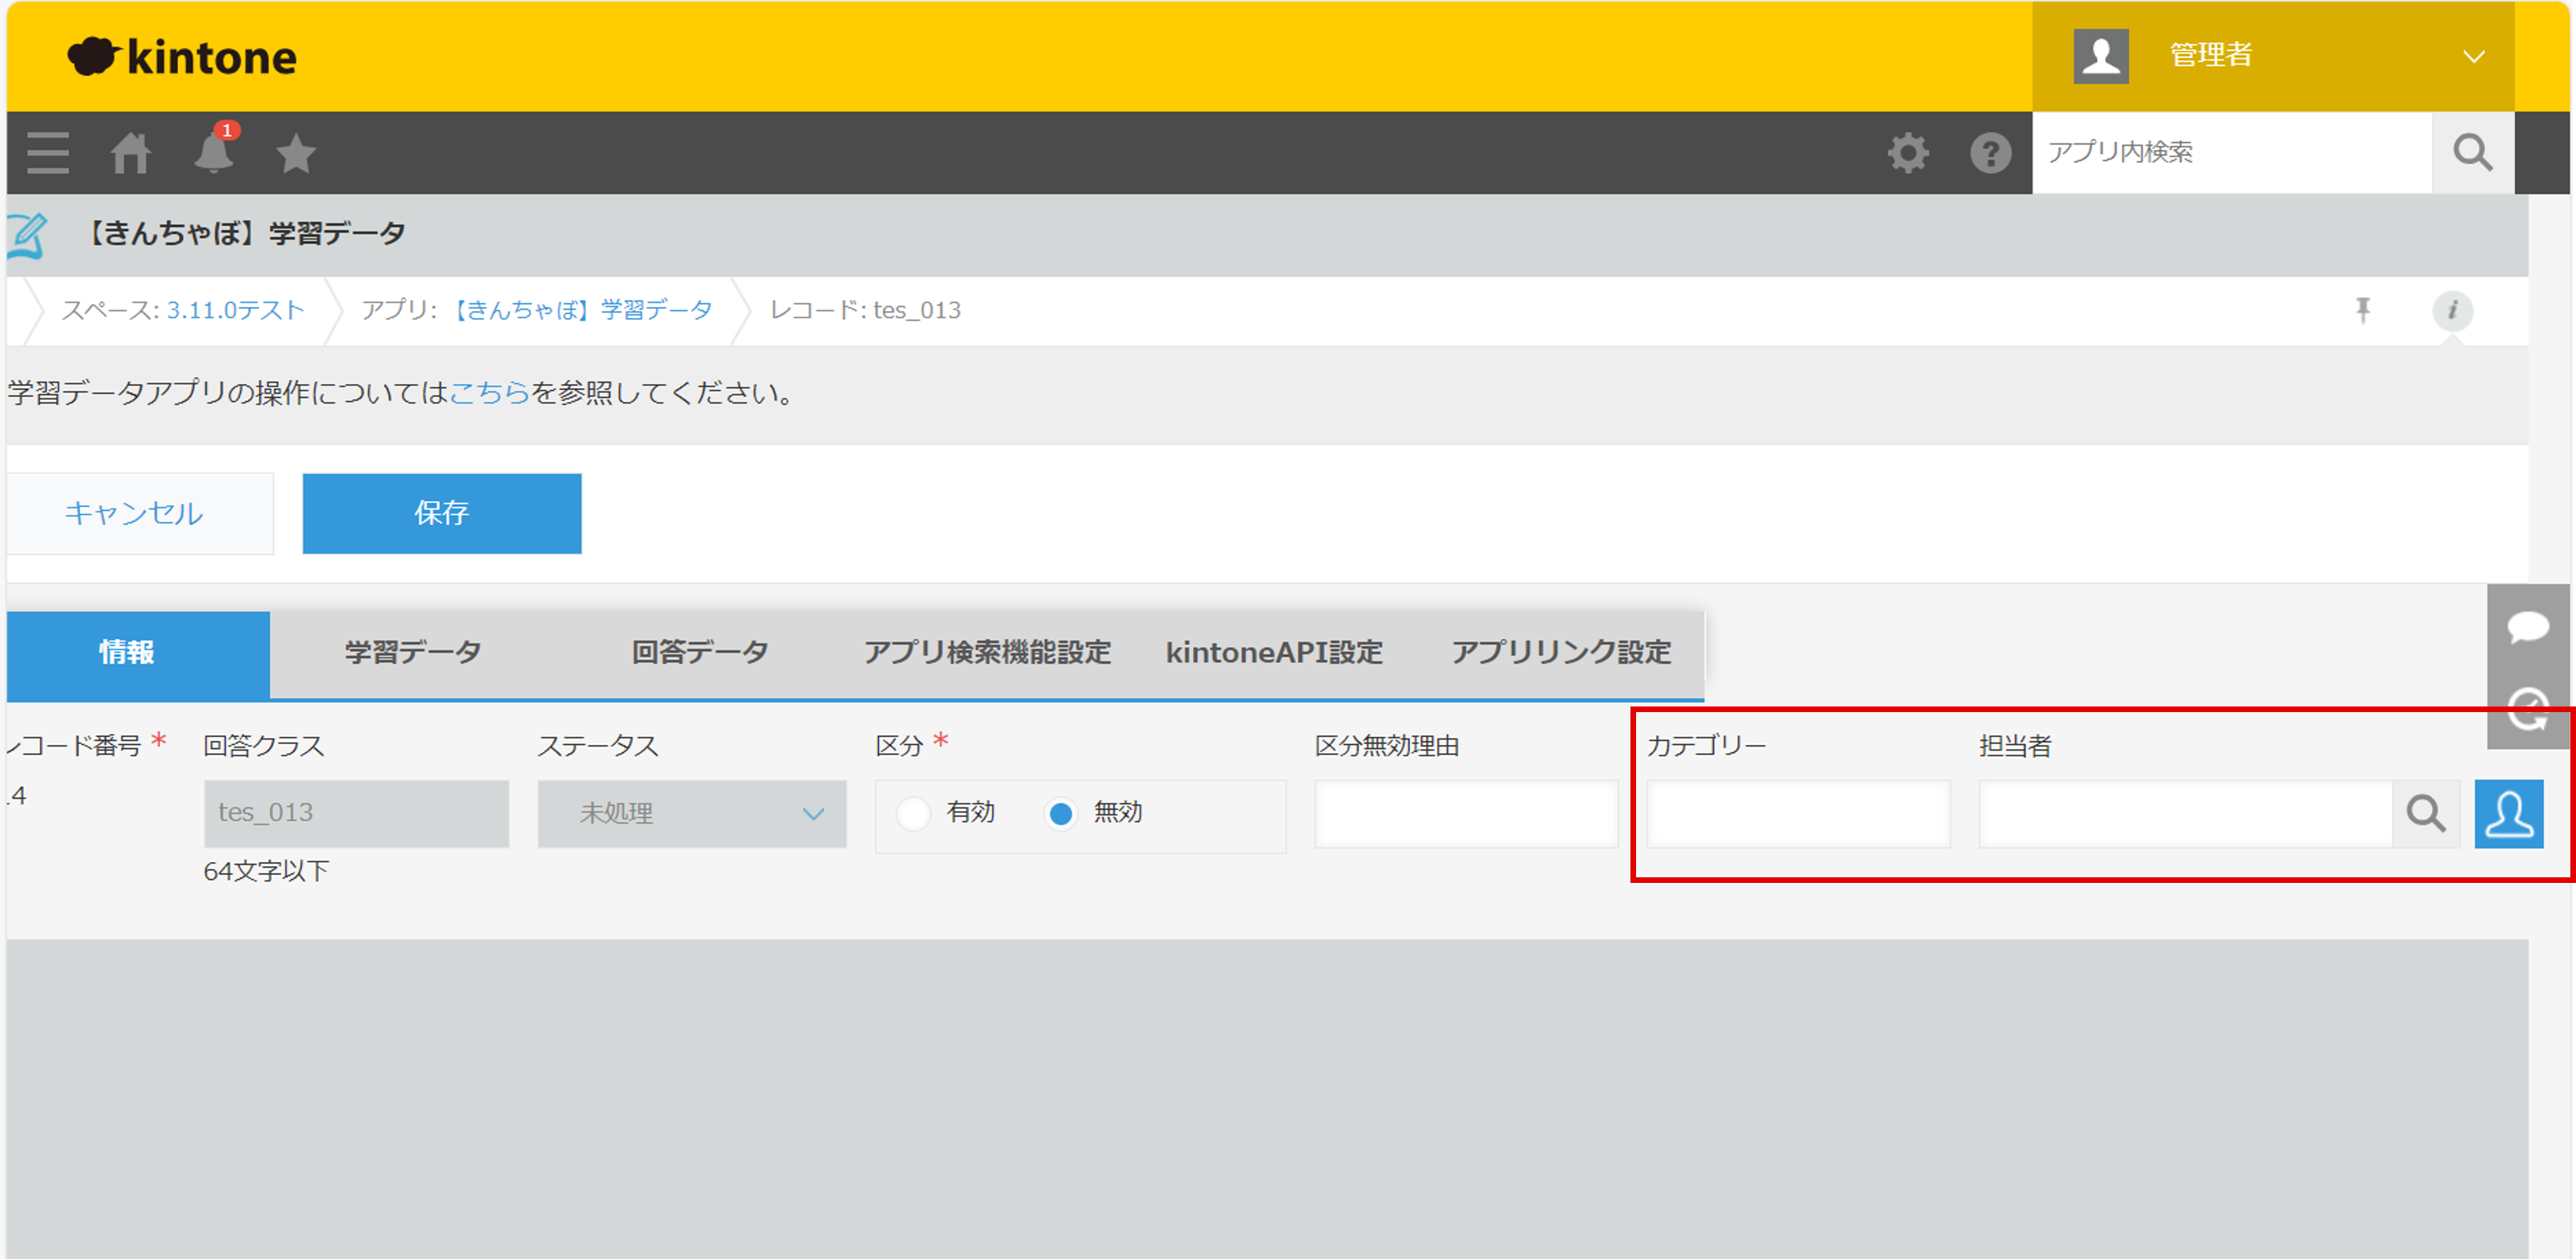The image size is (2576, 1259).
Task: Switch to the kintoneAPI設定 tab
Action: [1274, 652]
